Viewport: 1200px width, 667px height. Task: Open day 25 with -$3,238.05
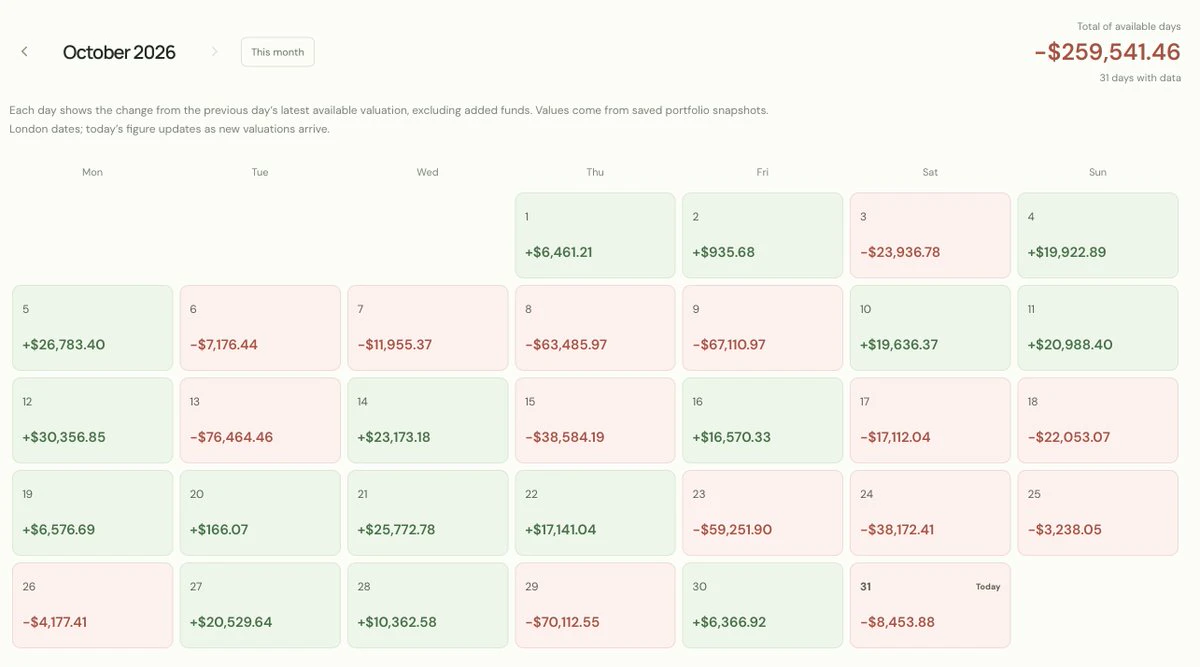[x=1098, y=513]
